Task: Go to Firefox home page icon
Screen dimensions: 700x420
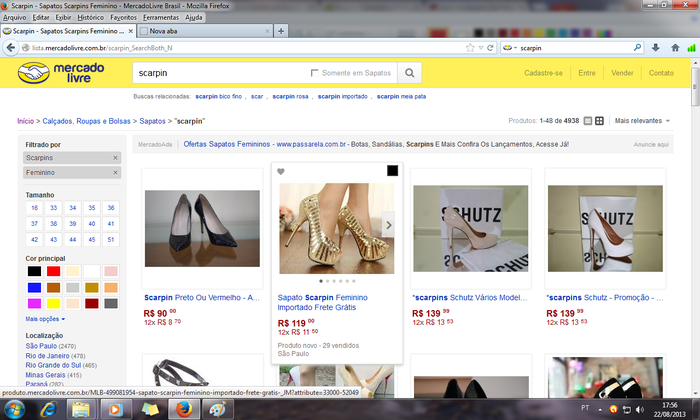Action: (675, 48)
